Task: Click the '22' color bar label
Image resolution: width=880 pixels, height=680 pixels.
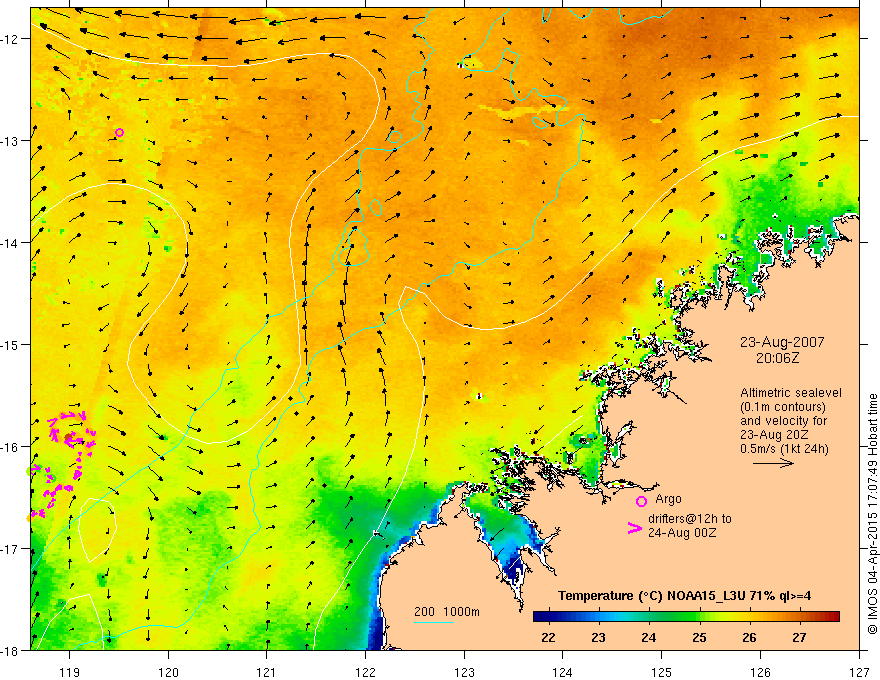Action: click(548, 637)
